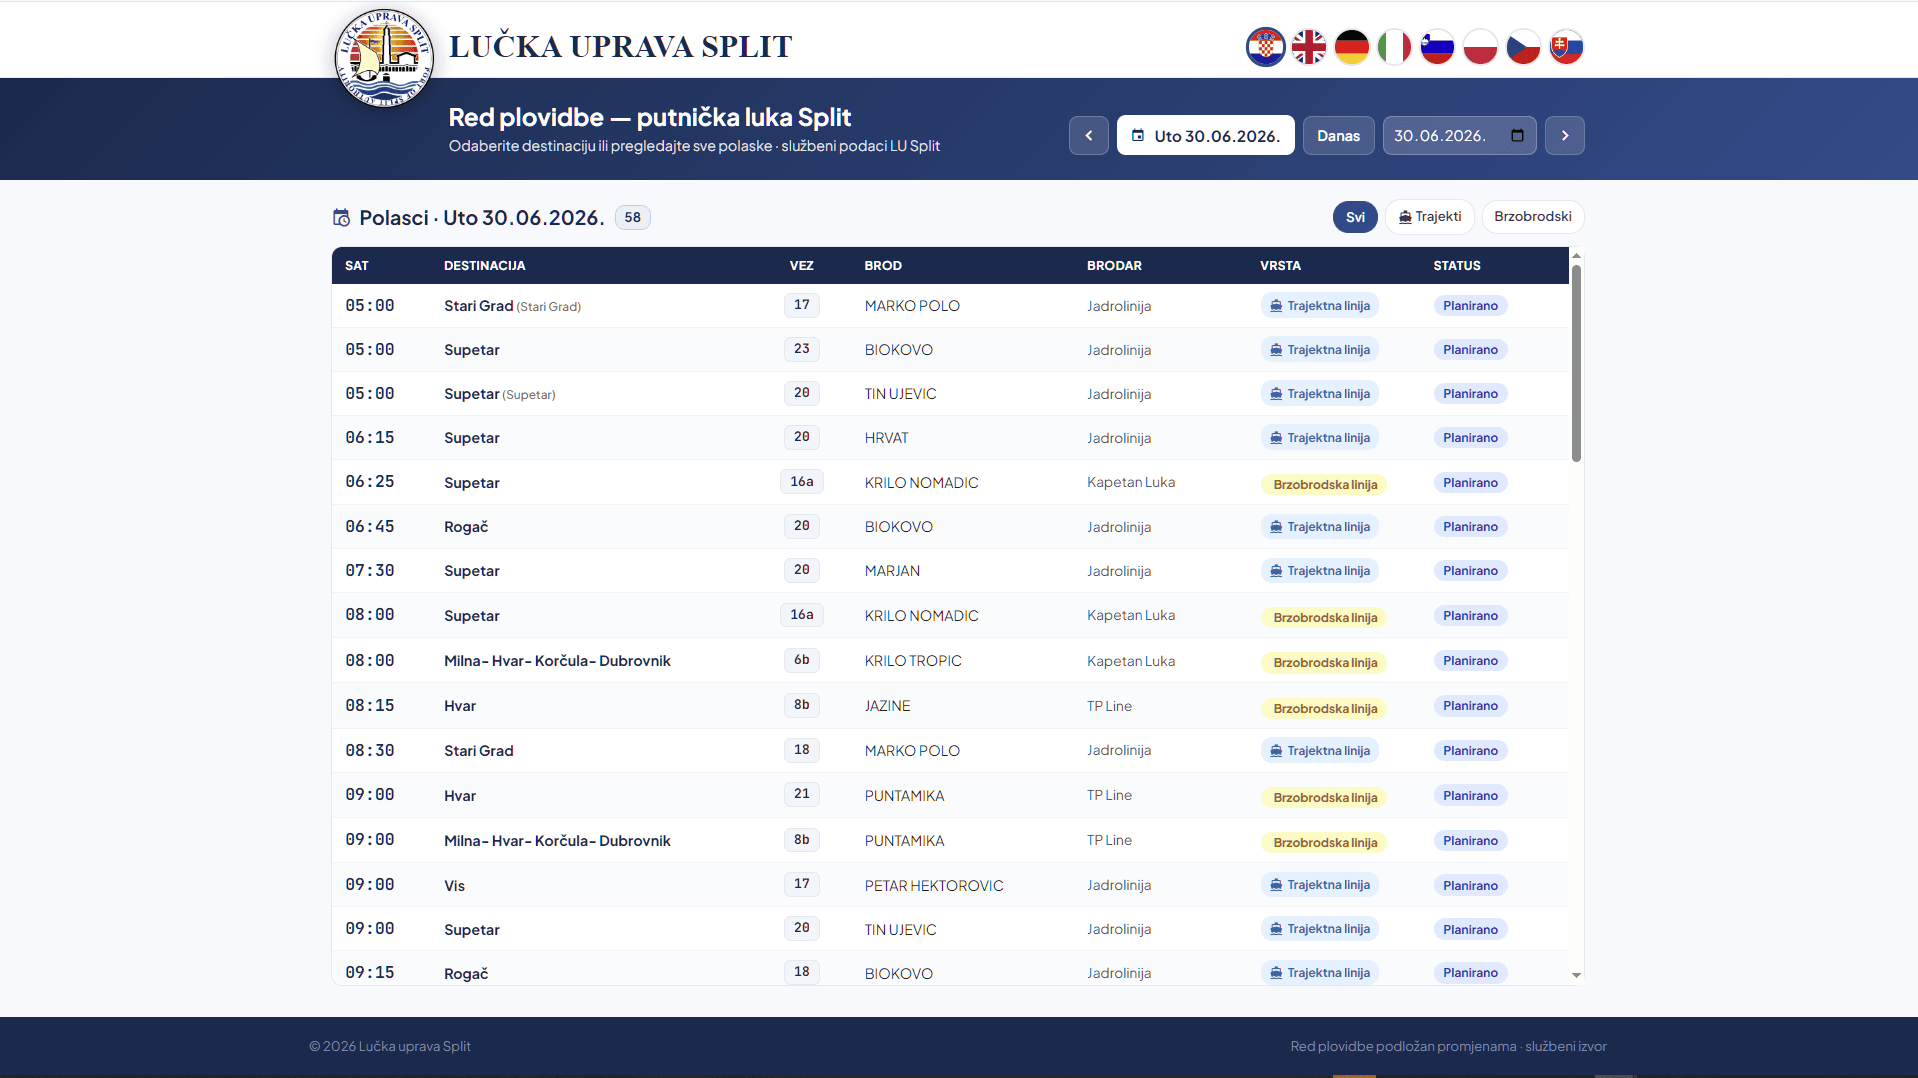Click the ferry icon in 05:00 BIOKOVO row

[x=1276, y=350]
